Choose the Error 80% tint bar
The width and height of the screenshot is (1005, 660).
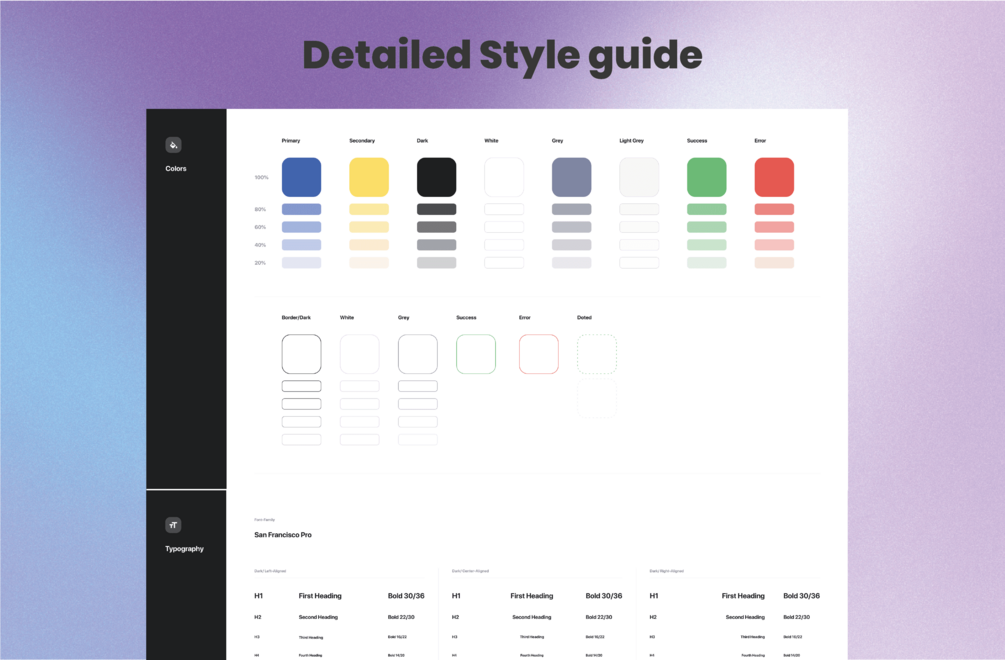[x=774, y=209]
